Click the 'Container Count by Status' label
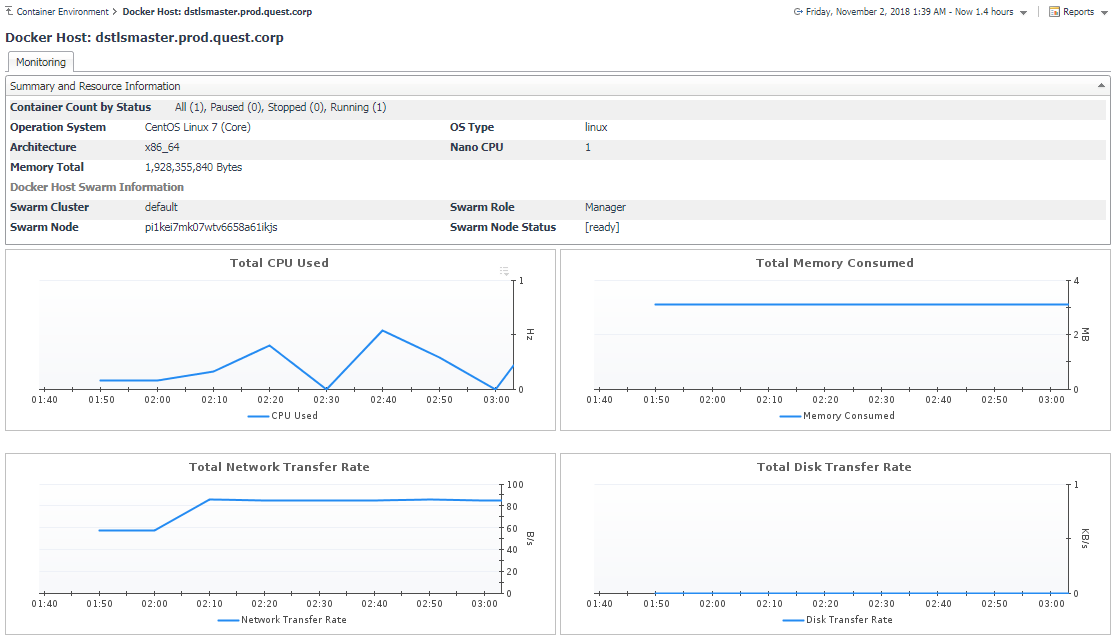 [x=80, y=107]
